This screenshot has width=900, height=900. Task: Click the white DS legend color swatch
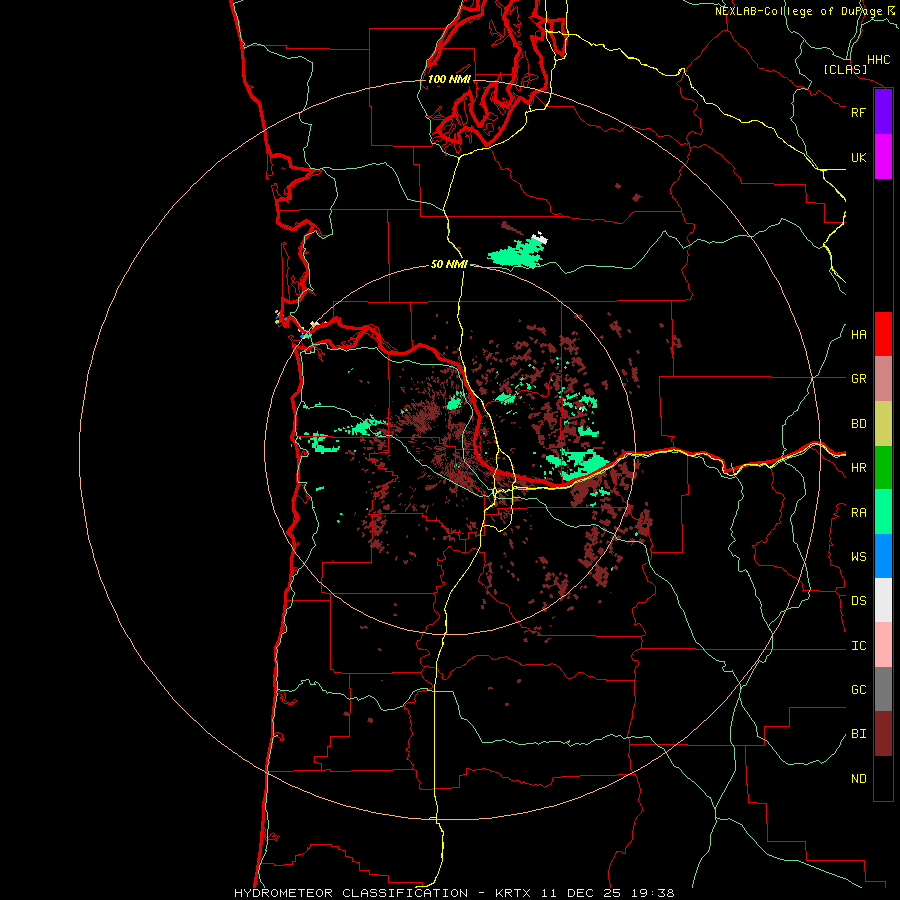click(883, 600)
